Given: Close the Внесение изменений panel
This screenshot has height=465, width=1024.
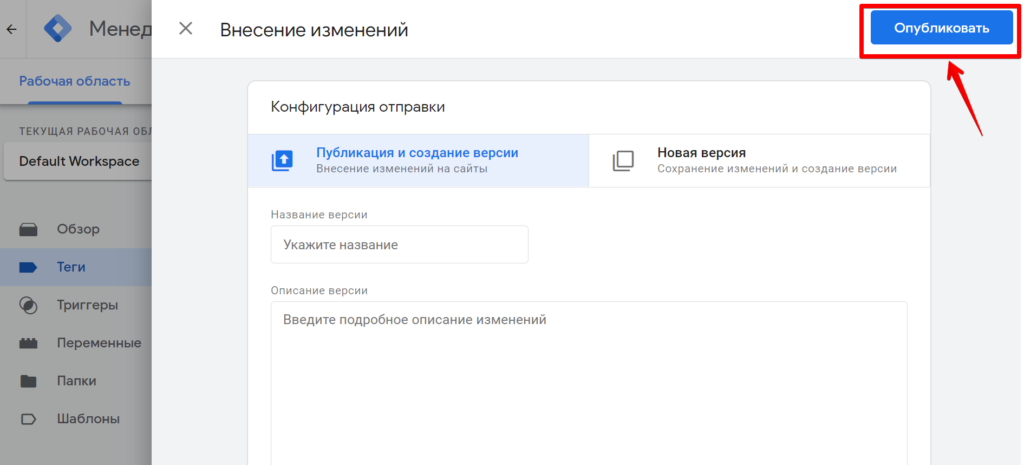Looking at the screenshot, I should pos(185,29).
